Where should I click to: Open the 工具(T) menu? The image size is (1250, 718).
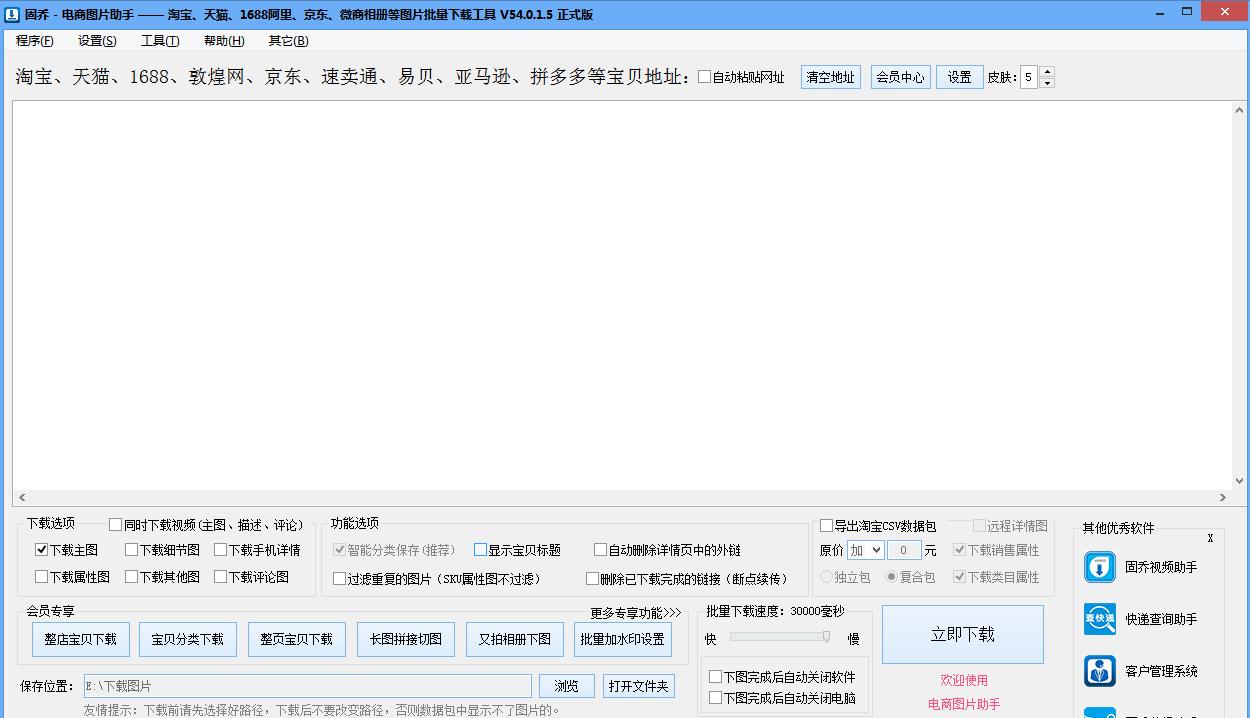[160, 41]
